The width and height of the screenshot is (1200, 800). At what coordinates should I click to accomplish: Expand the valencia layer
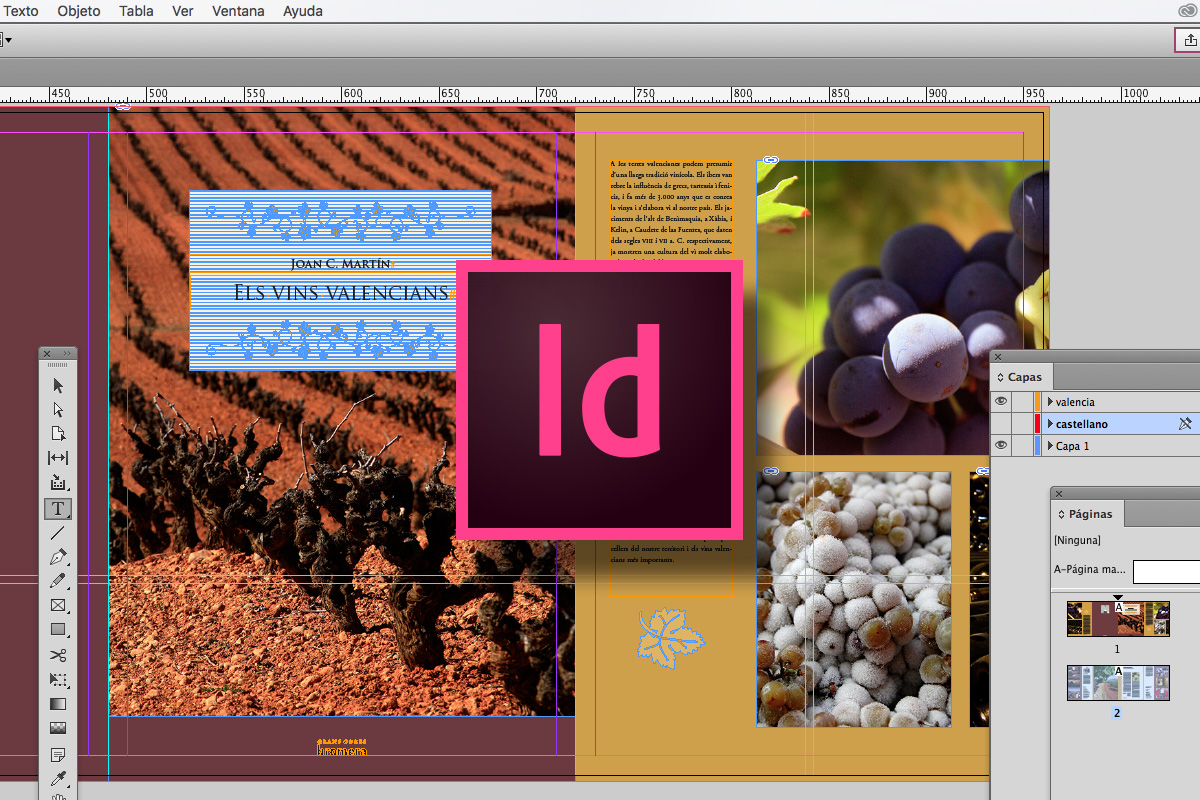pyautogui.click(x=1050, y=402)
